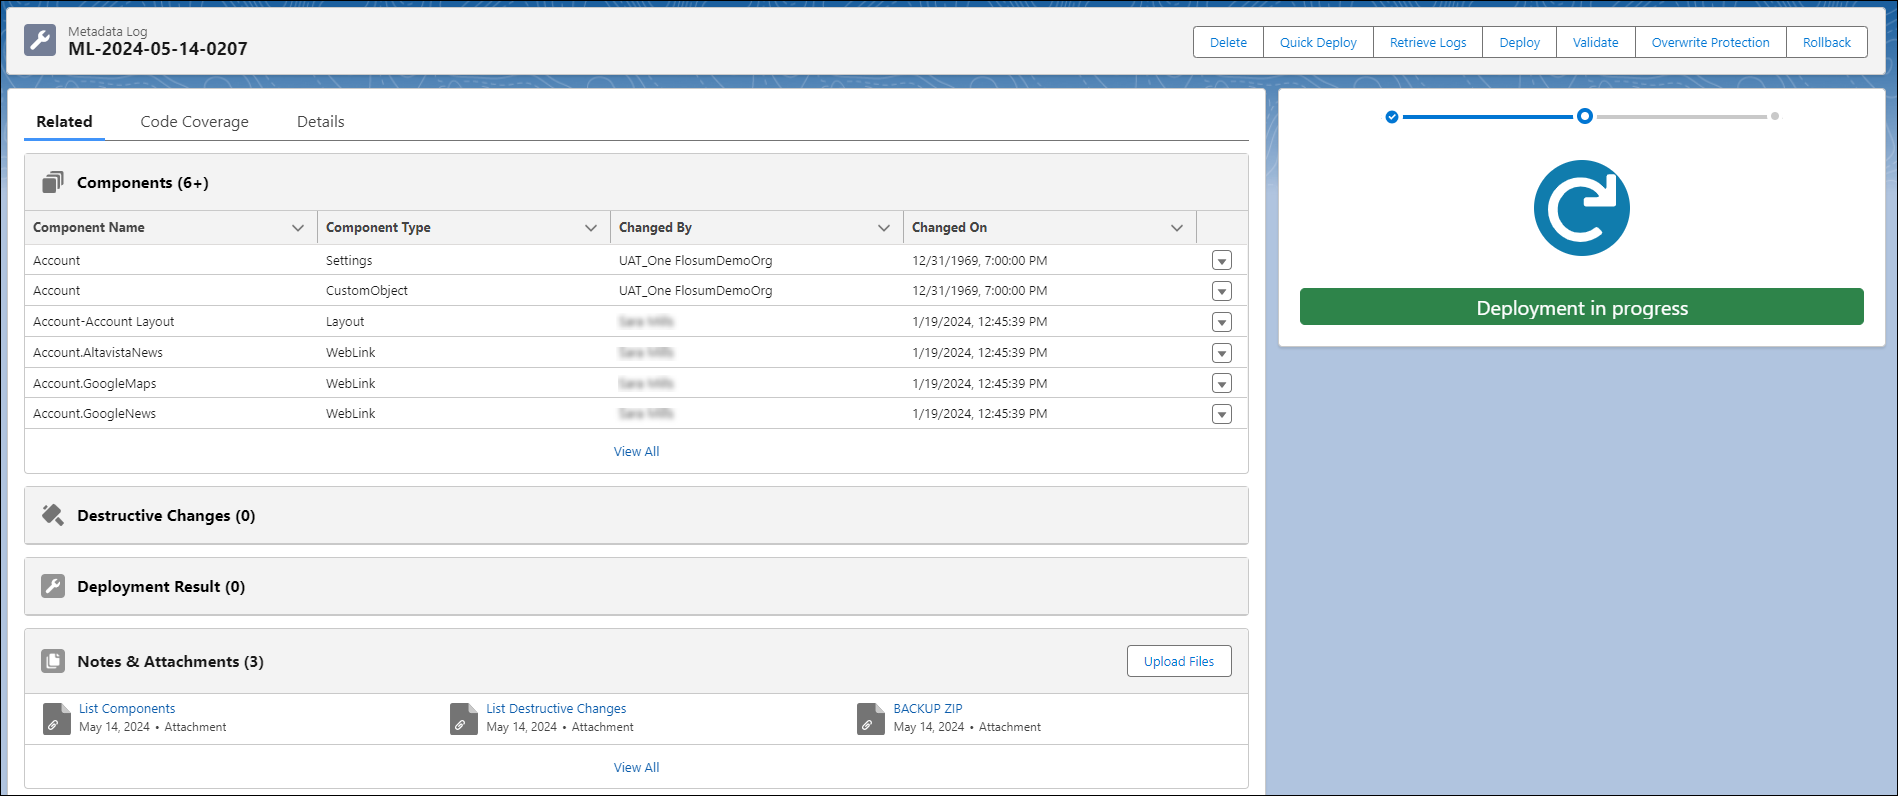The width and height of the screenshot is (1898, 796).
Task: Click View All under Components
Action: tap(636, 452)
